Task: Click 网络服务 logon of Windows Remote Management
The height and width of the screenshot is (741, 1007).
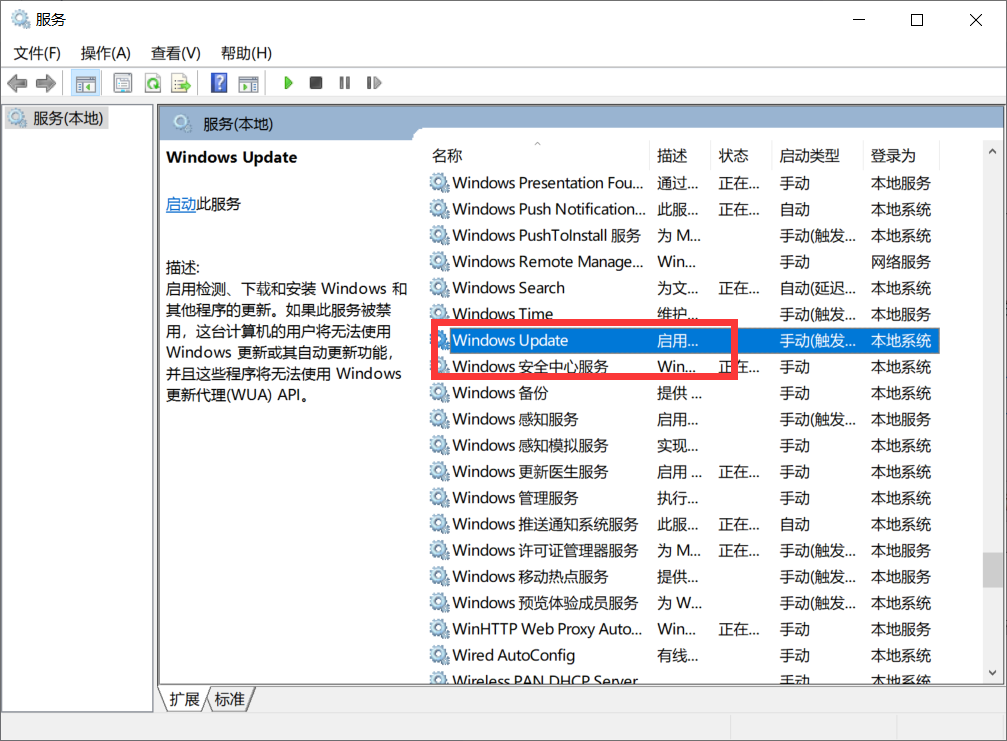Action: [x=900, y=261]
